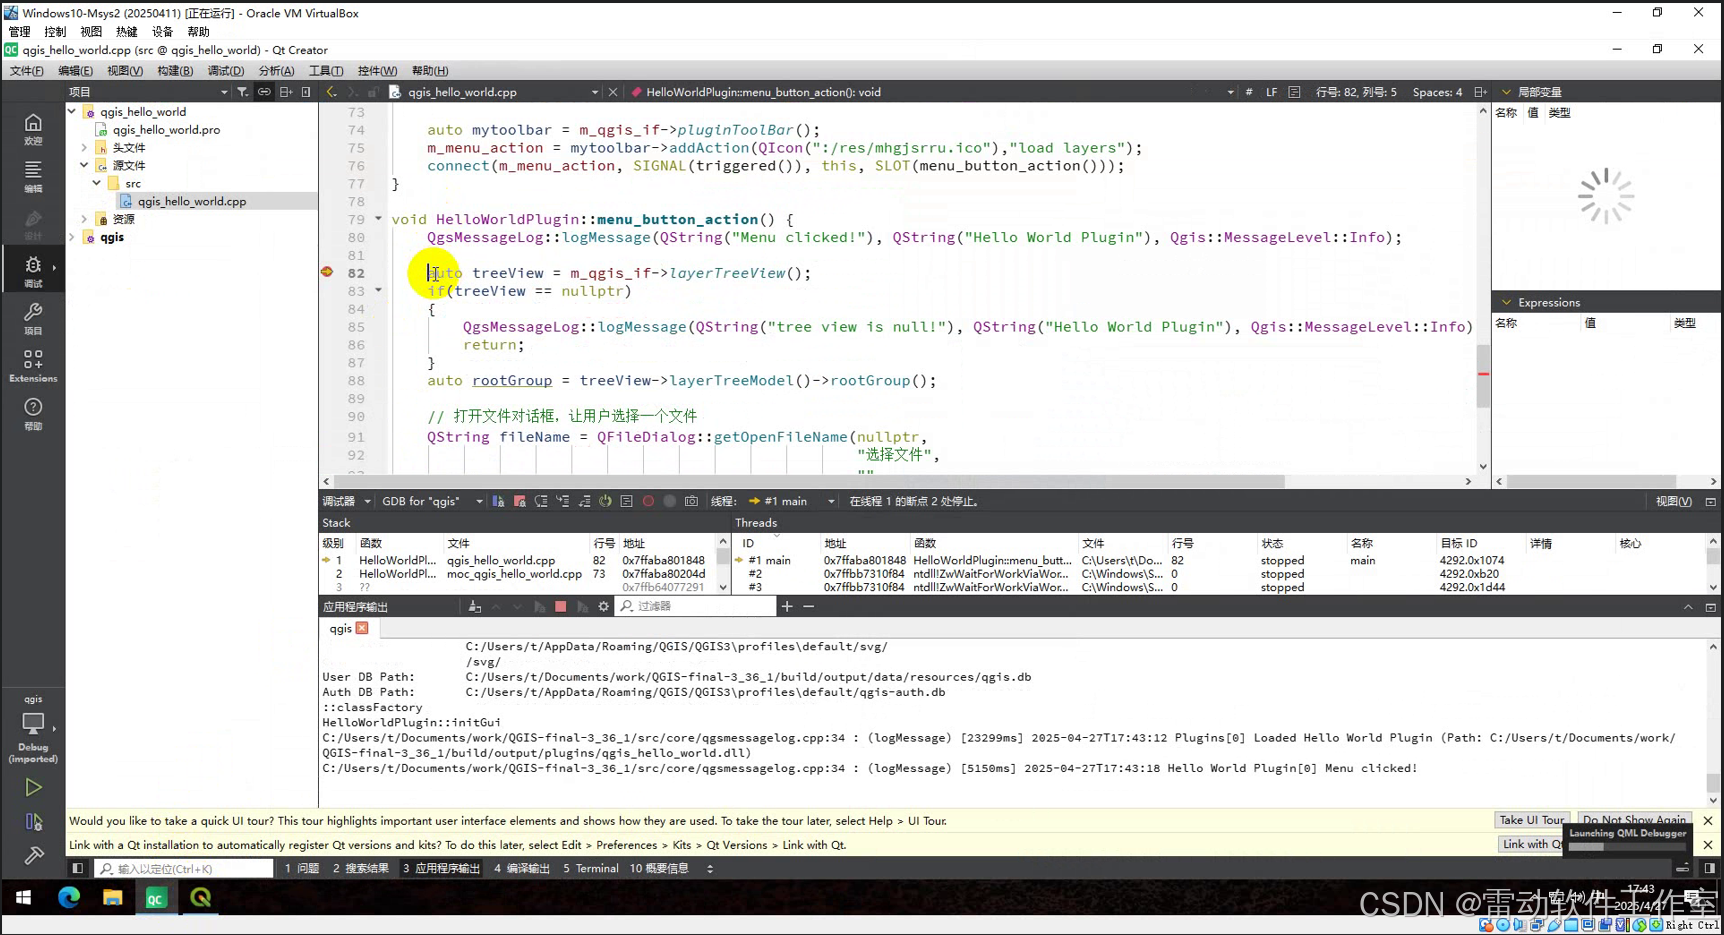
Task: Collapse the 源文件 sources folder
Action: pos(84,165)
